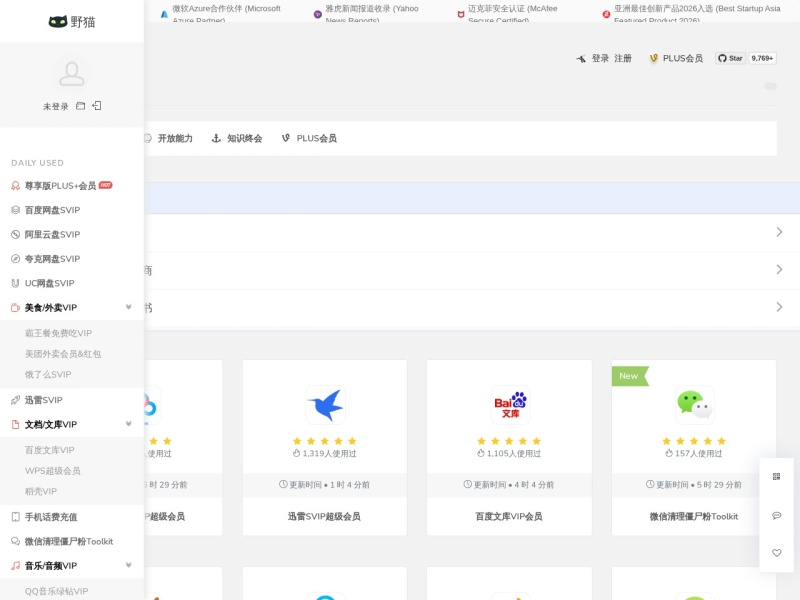The width and height of the screenshot is (800, 600).
Task: Click the 音乐/音频VIP music note icon
Action: pyautogui.click(x=15, y=566)
